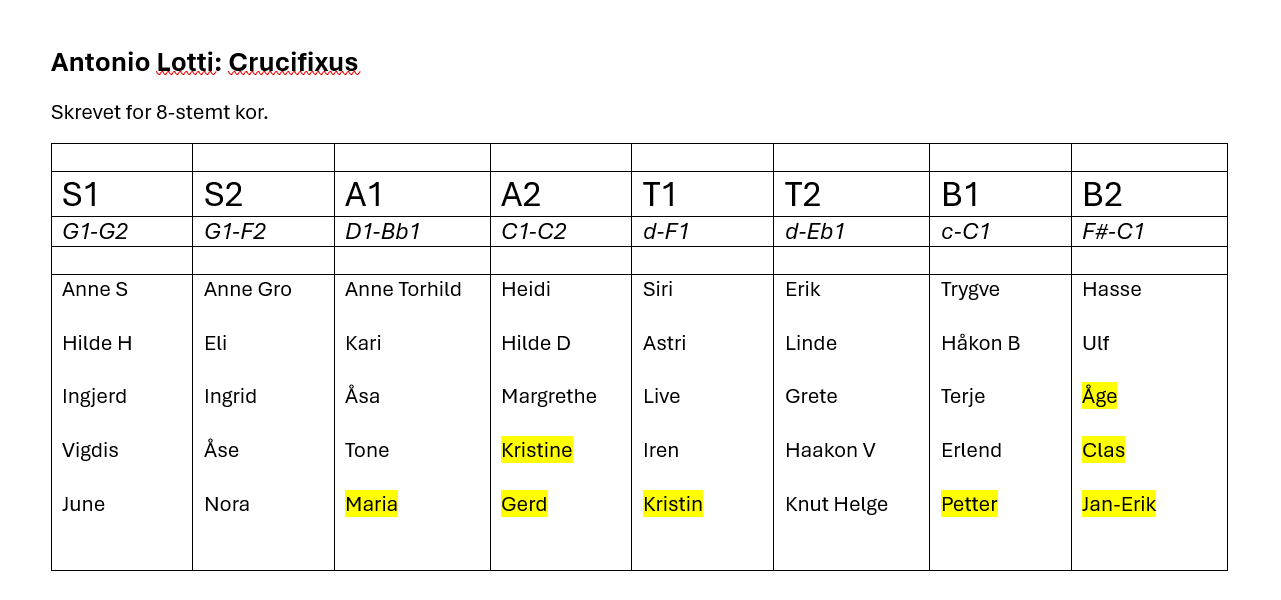Click the range text d-Eb1
The height and width of the screenshot is (600, 1281).
[815, 231]
